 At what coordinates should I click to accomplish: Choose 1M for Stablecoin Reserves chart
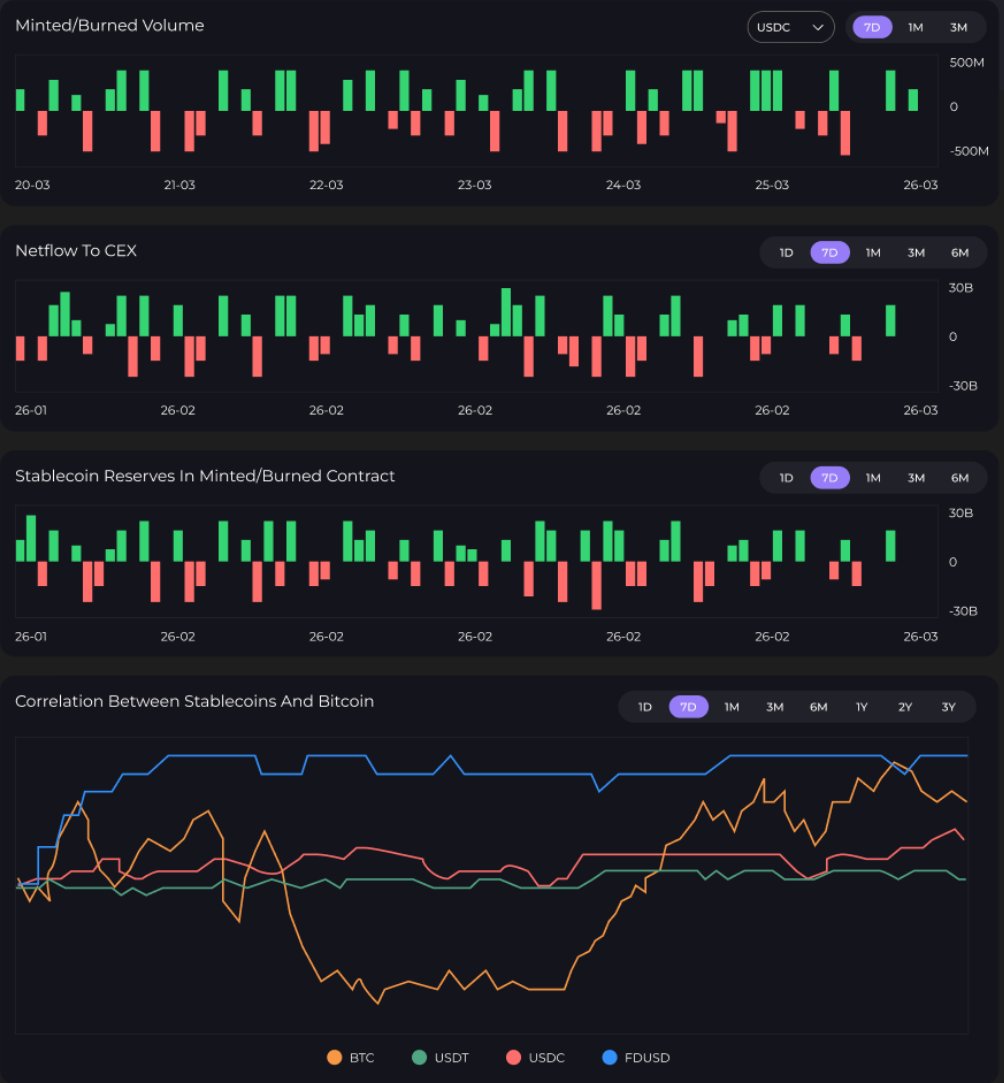[x=873, y=478]
